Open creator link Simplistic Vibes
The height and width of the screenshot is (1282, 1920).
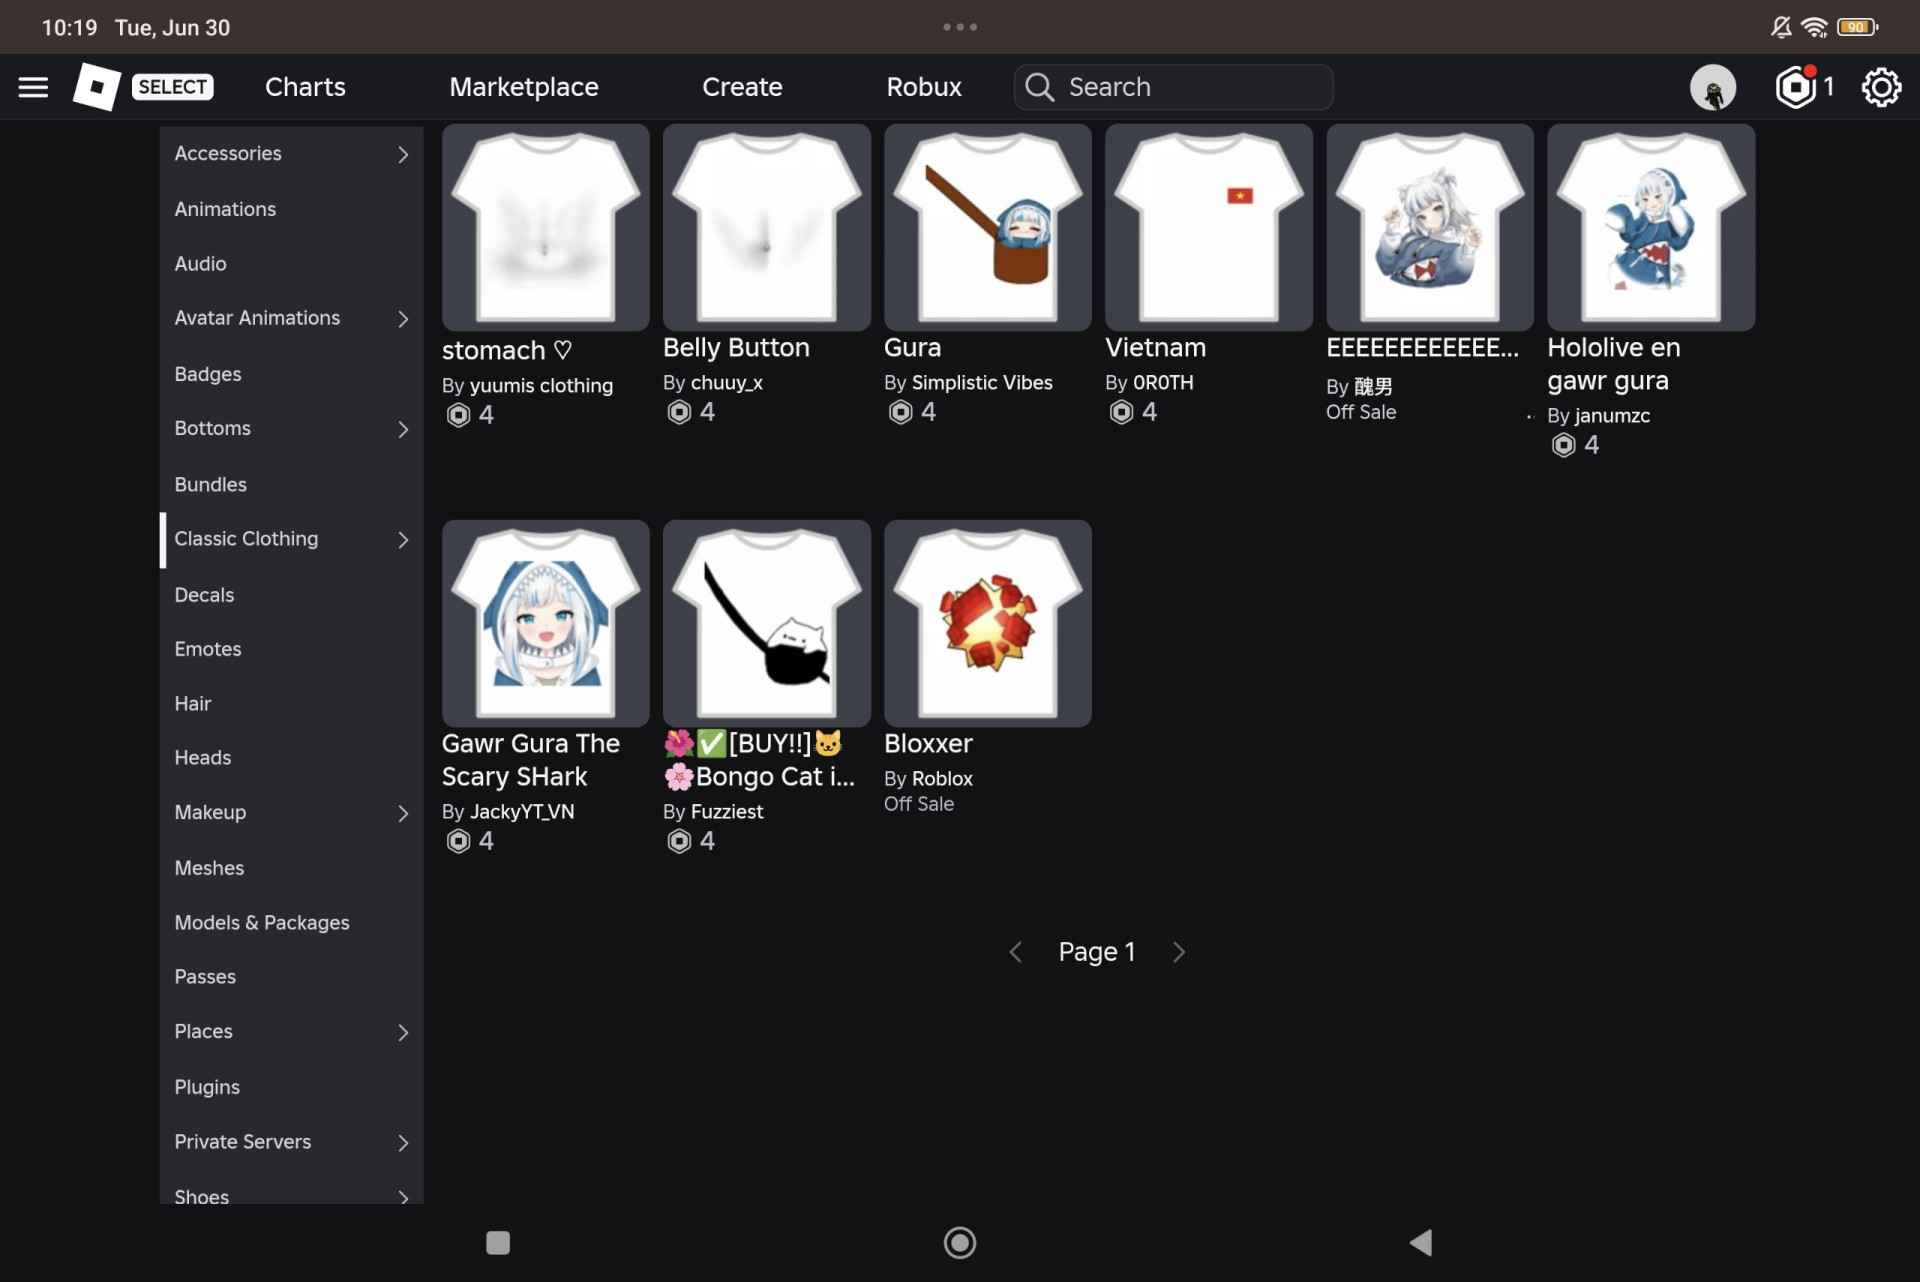(x=982, y=383)
